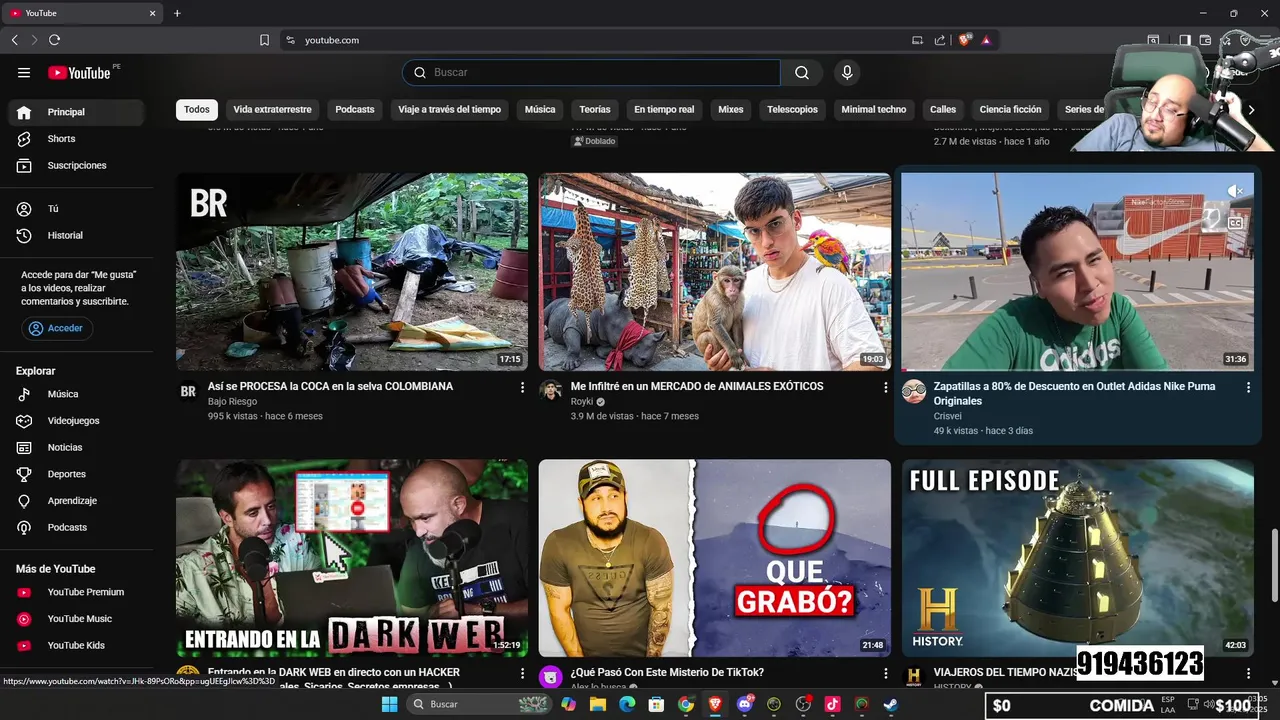Open YouTube Premium in sidebar
Image resolution: width=1280 pixels, height=720 pixels.
pos(76,592)
